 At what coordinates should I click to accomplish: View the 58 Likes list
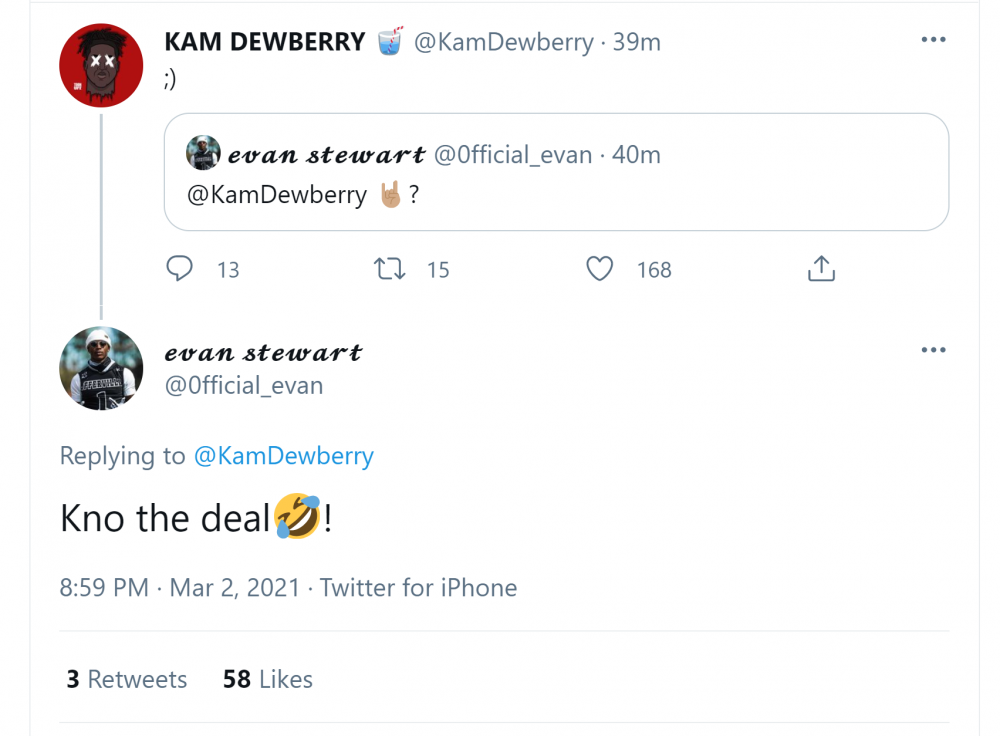pos(268,679)
